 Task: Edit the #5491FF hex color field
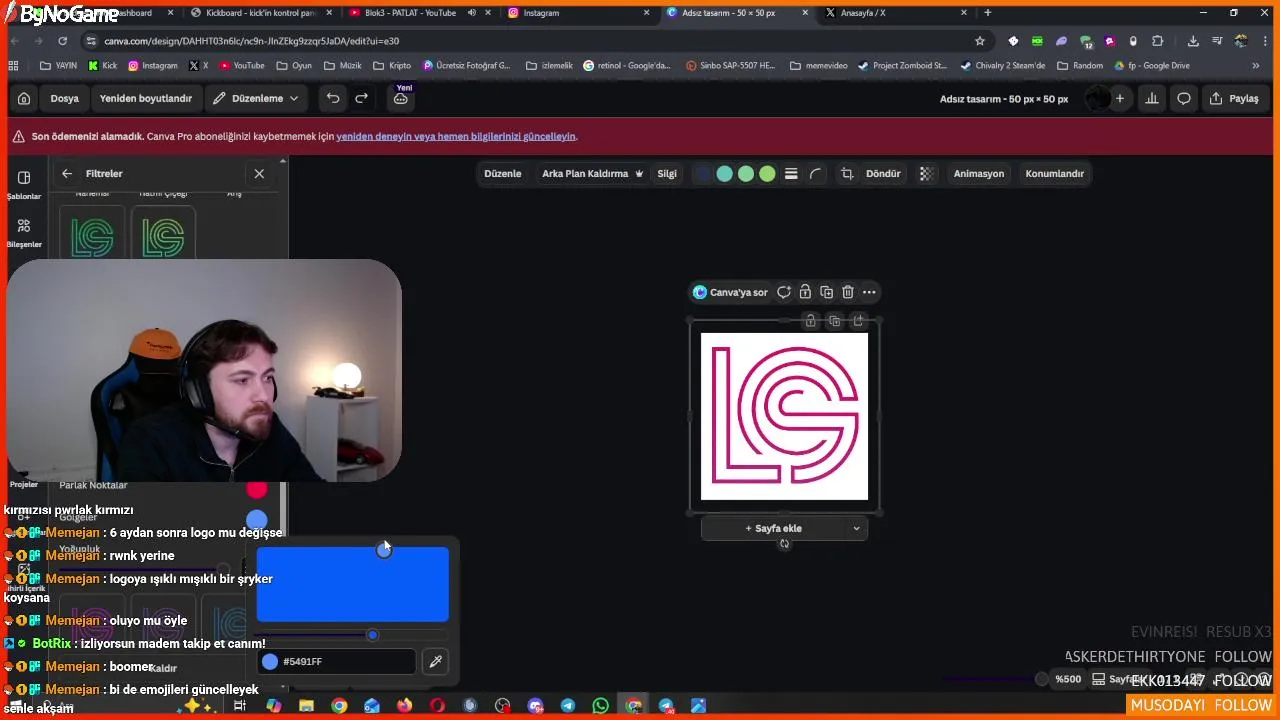click(337, 661)
